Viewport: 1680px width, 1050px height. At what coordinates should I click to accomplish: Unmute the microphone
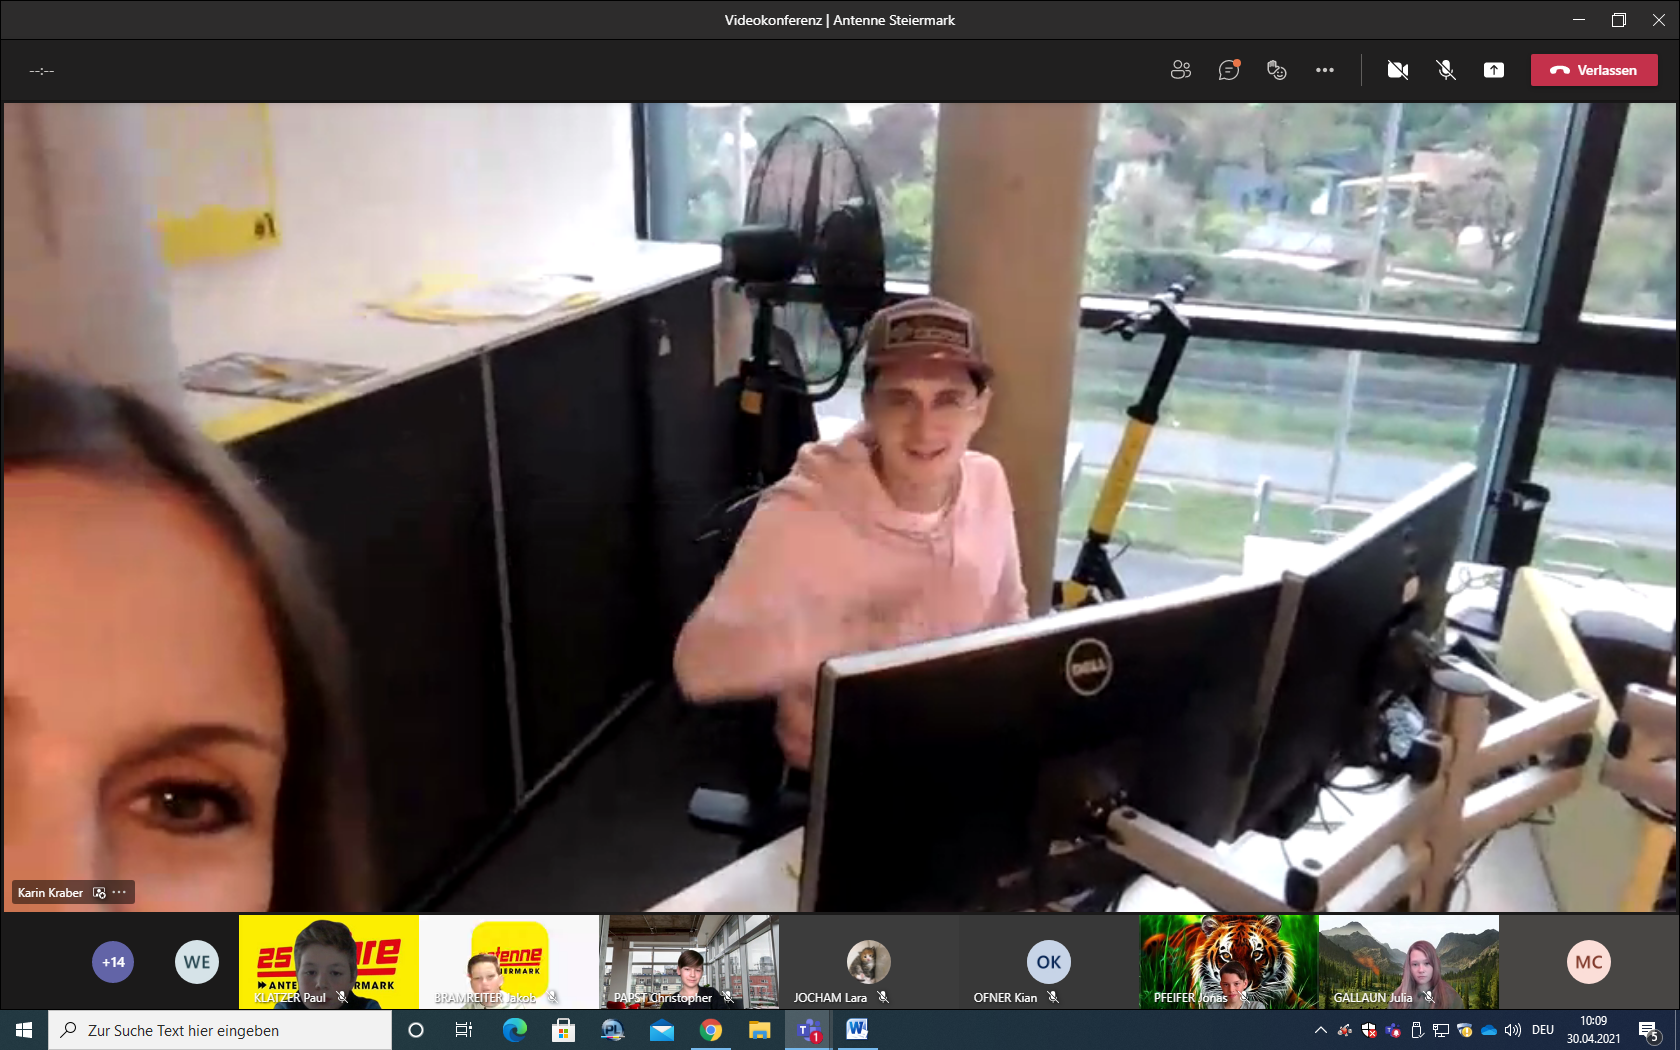coord(1445,70)
